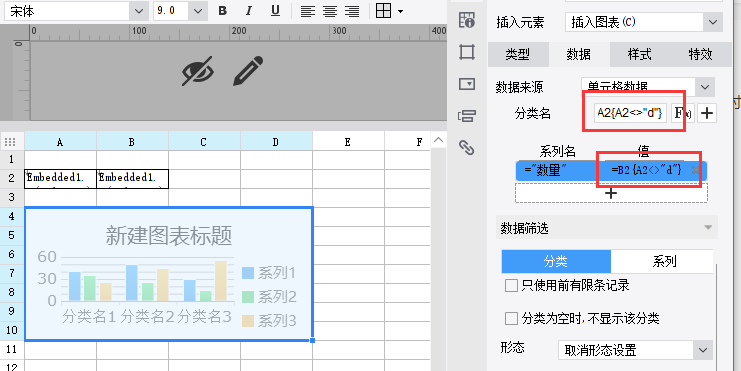Screen dimensions: 741x371
Task: Open the hyperlink icon in side panel
Action: [466, 148]
